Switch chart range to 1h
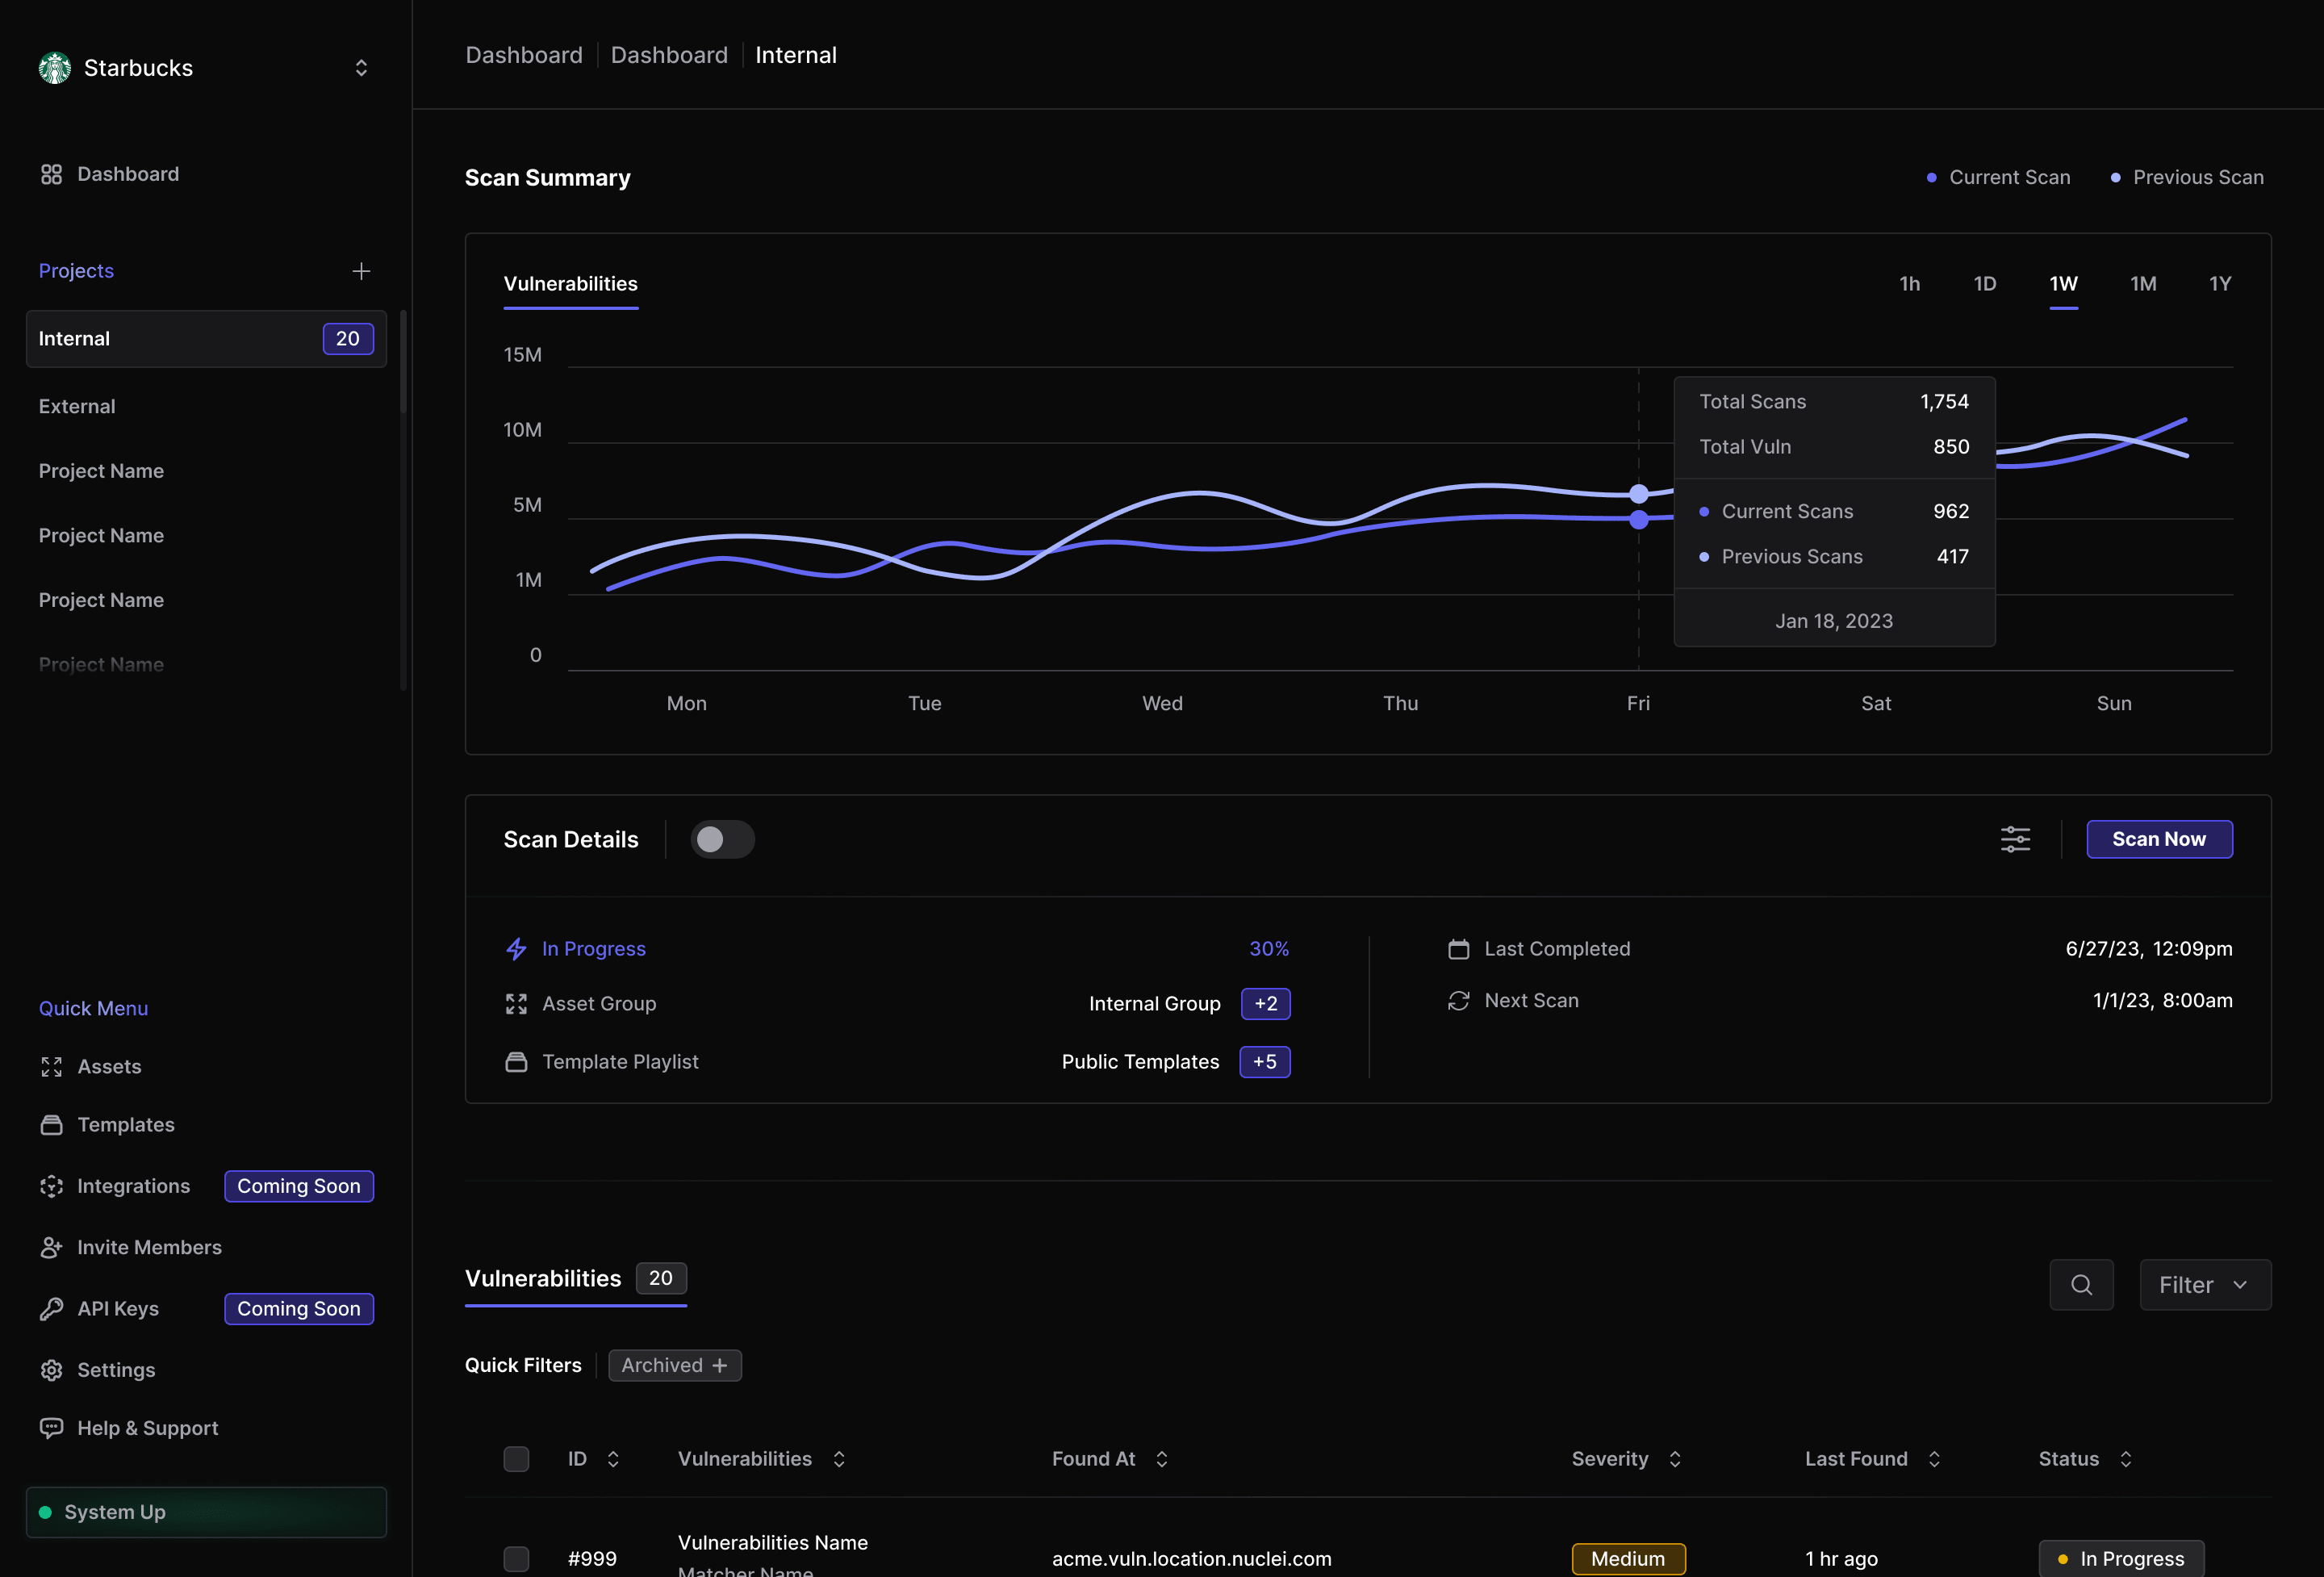The width and height of the screenshot is (2324, 1577). coord(1910,284)
